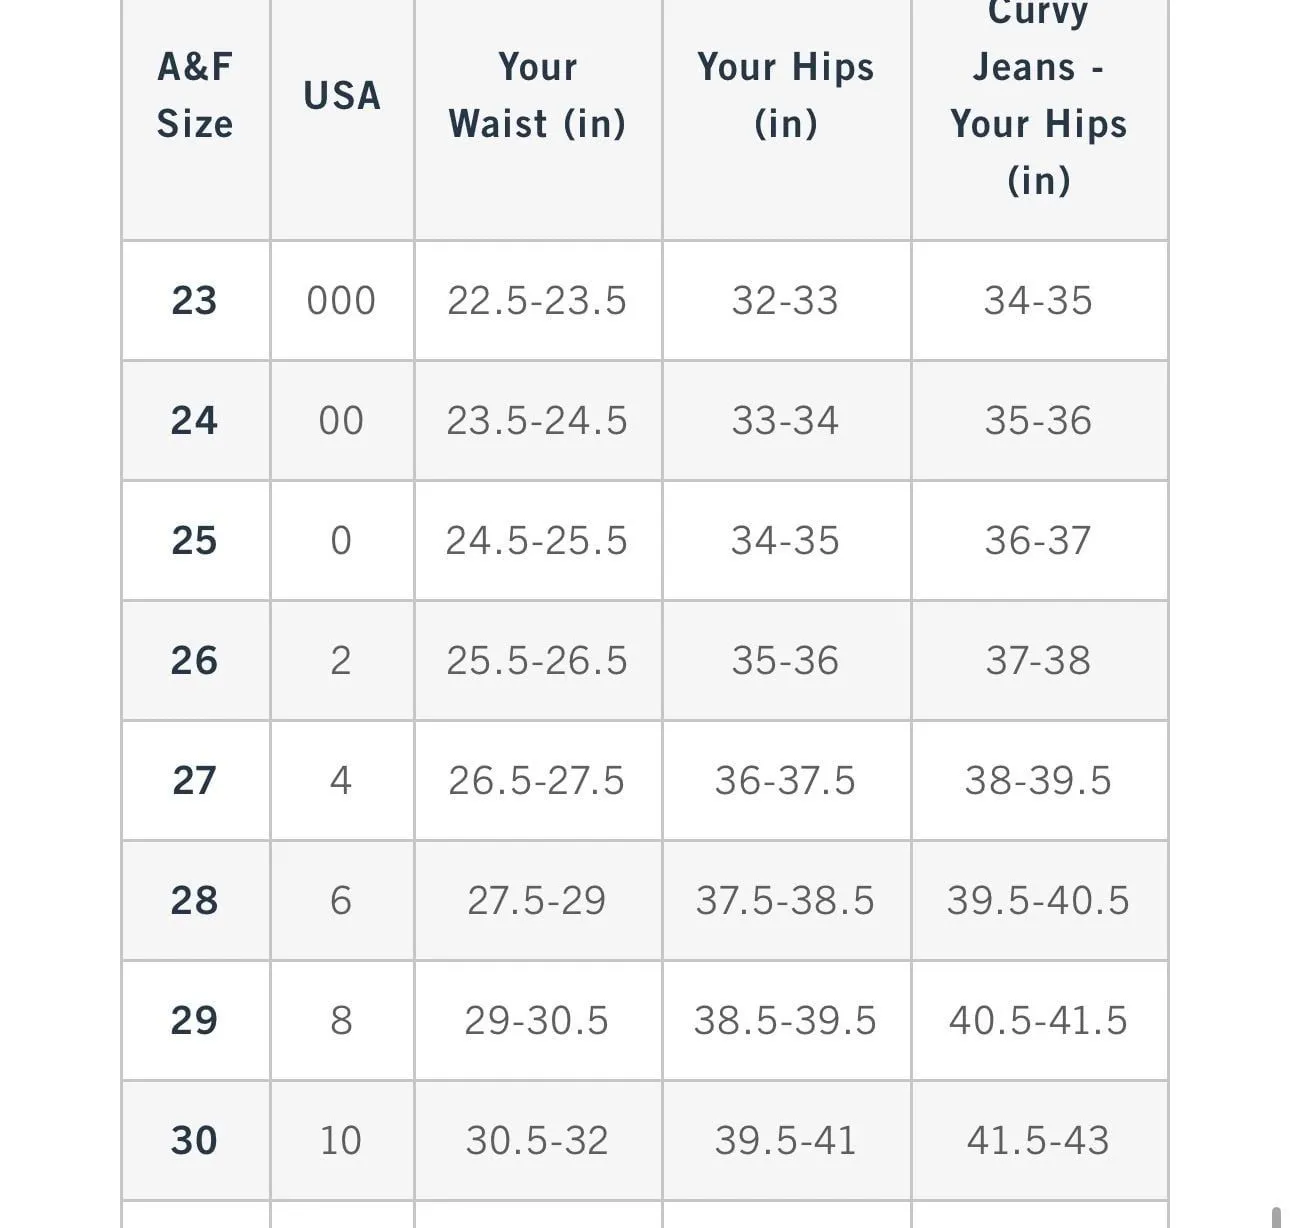Image resolution: width=1290 pixels, height=1228 pixels.
Task: Select waist value 23.5-24.5
Action: click(x=537, y=420)
